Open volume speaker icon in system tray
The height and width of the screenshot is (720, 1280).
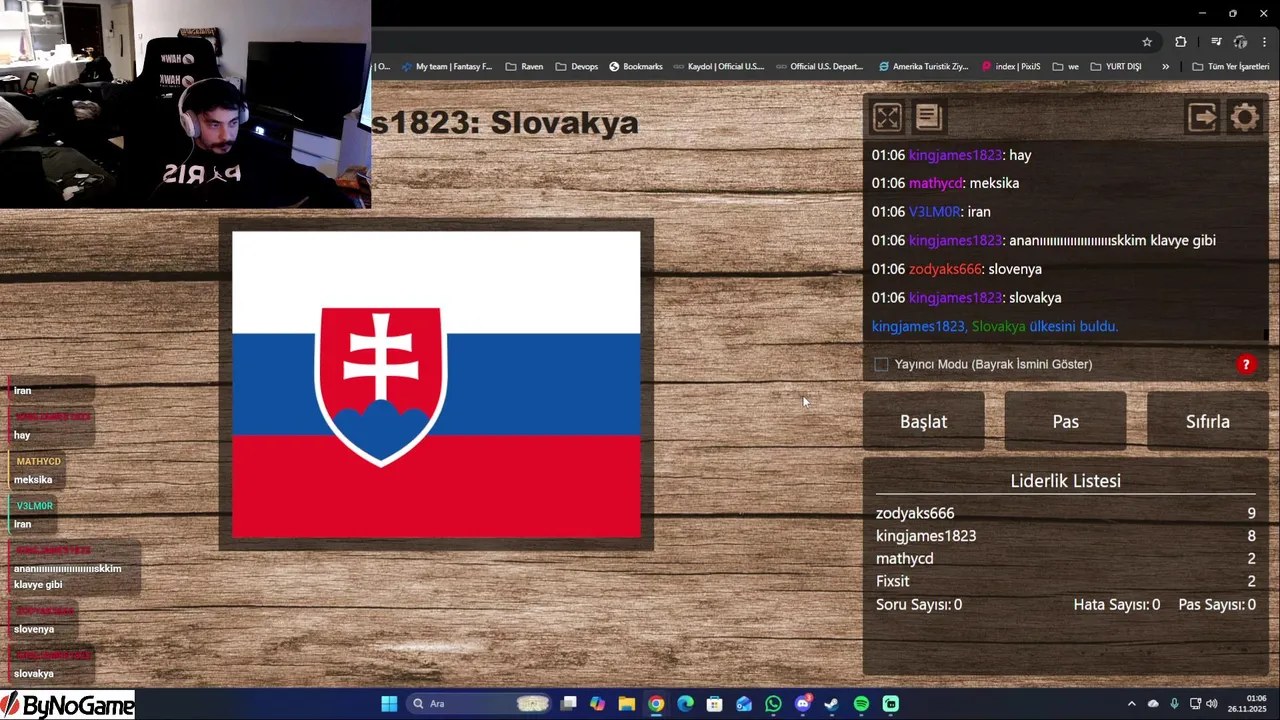click(1212, 704)
